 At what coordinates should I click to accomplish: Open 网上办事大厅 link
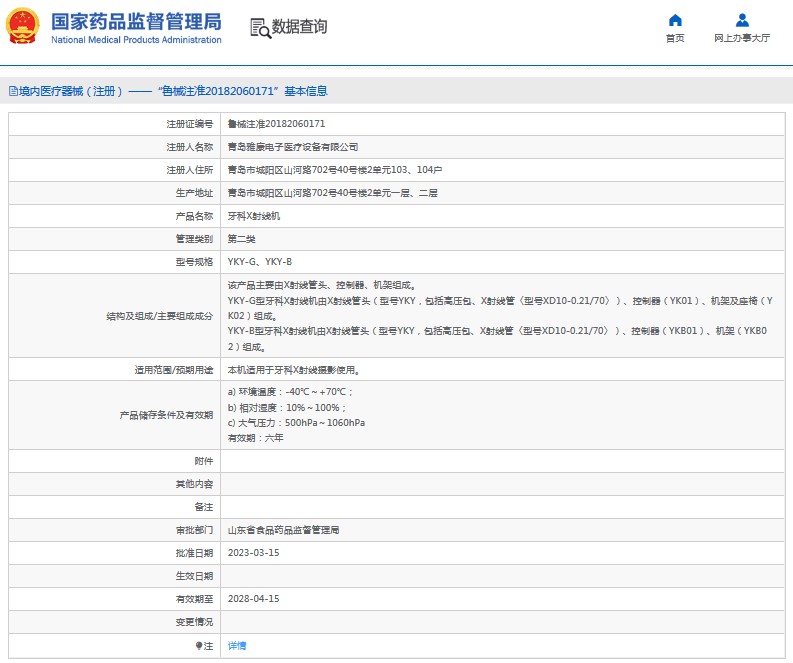point(742,38)
